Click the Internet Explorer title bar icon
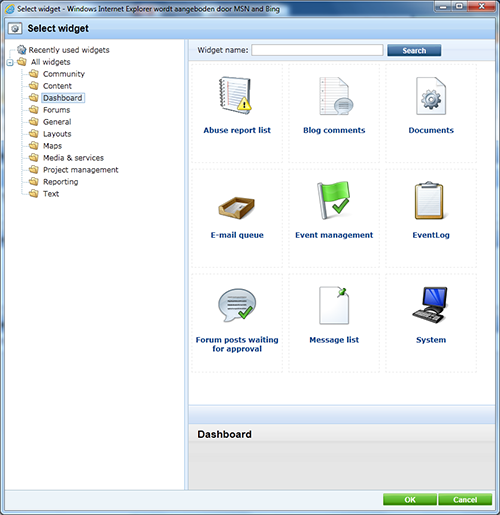The height and width of the screenshot is (515, 500). (x=10, y=9)
